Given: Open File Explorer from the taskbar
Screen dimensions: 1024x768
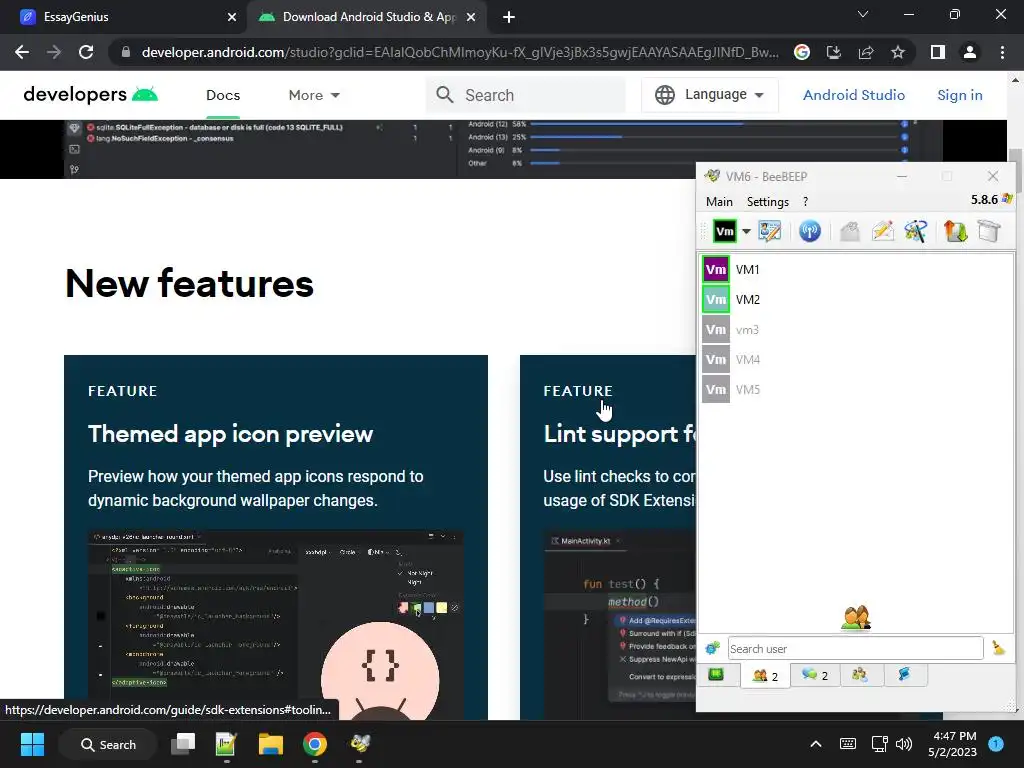Looking at the screenshot, I should click(270, 744).
